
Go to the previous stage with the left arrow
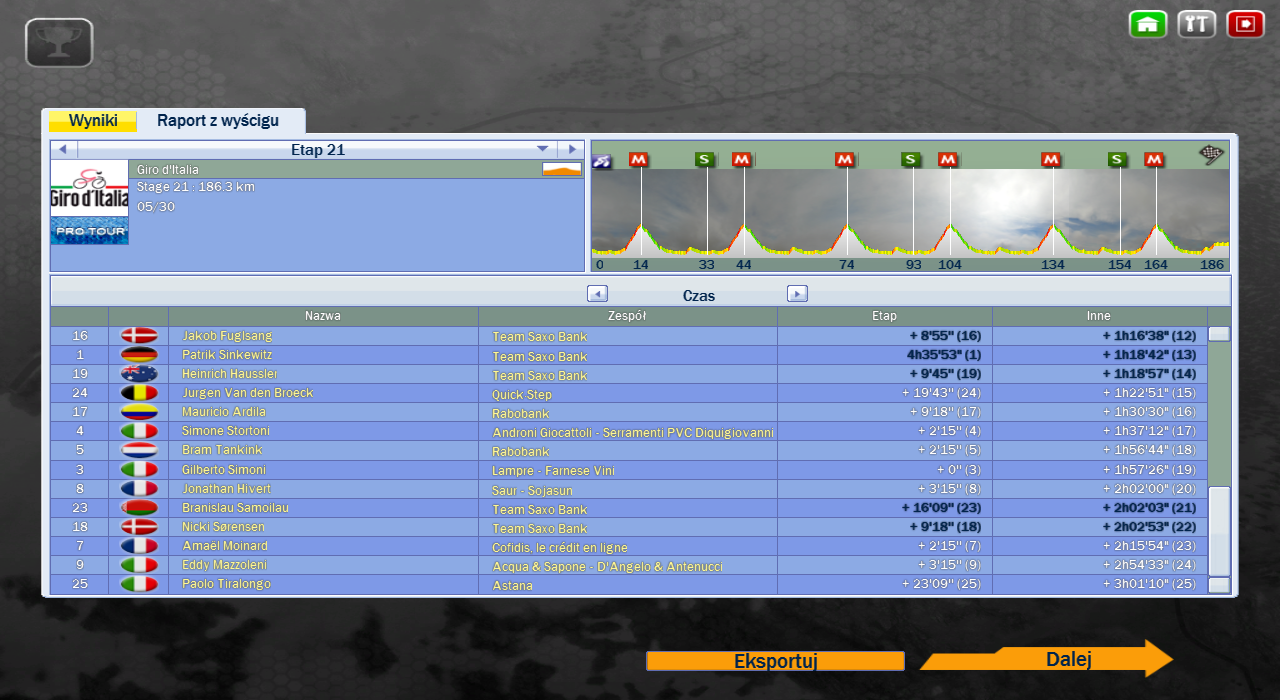[x=63, y=149]
